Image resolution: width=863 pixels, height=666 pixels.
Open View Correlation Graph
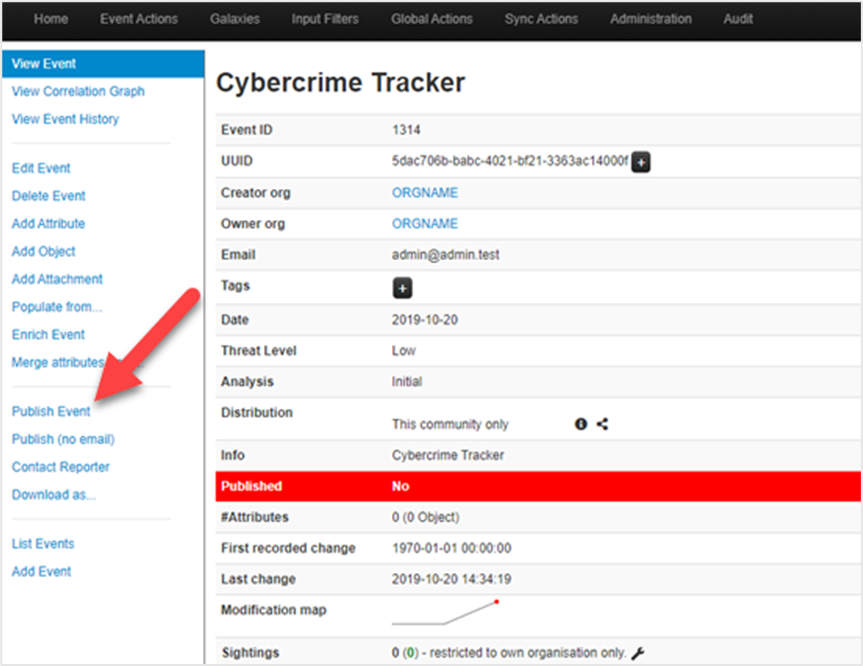(78, 91)
